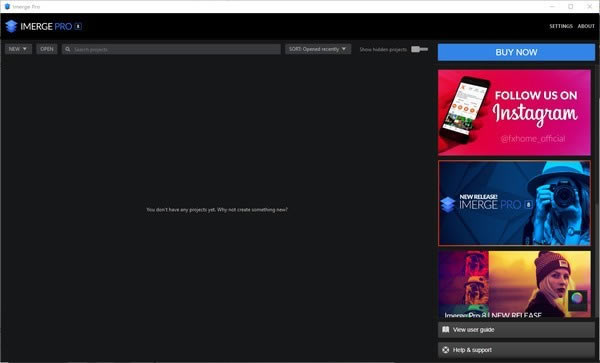Click the lifebuoy icon beside Help & support
600x363 pixels.
pos(445,350)
